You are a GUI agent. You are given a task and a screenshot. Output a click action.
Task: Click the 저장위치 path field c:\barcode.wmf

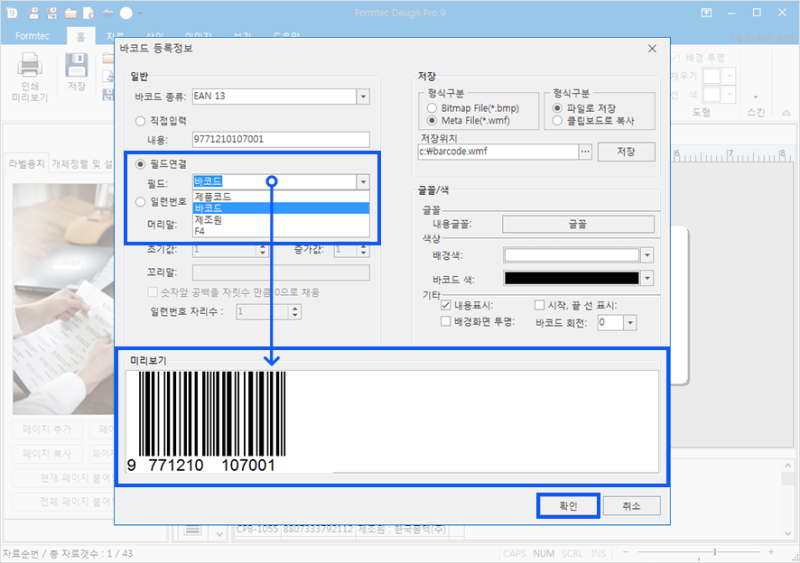click(498, 152)
